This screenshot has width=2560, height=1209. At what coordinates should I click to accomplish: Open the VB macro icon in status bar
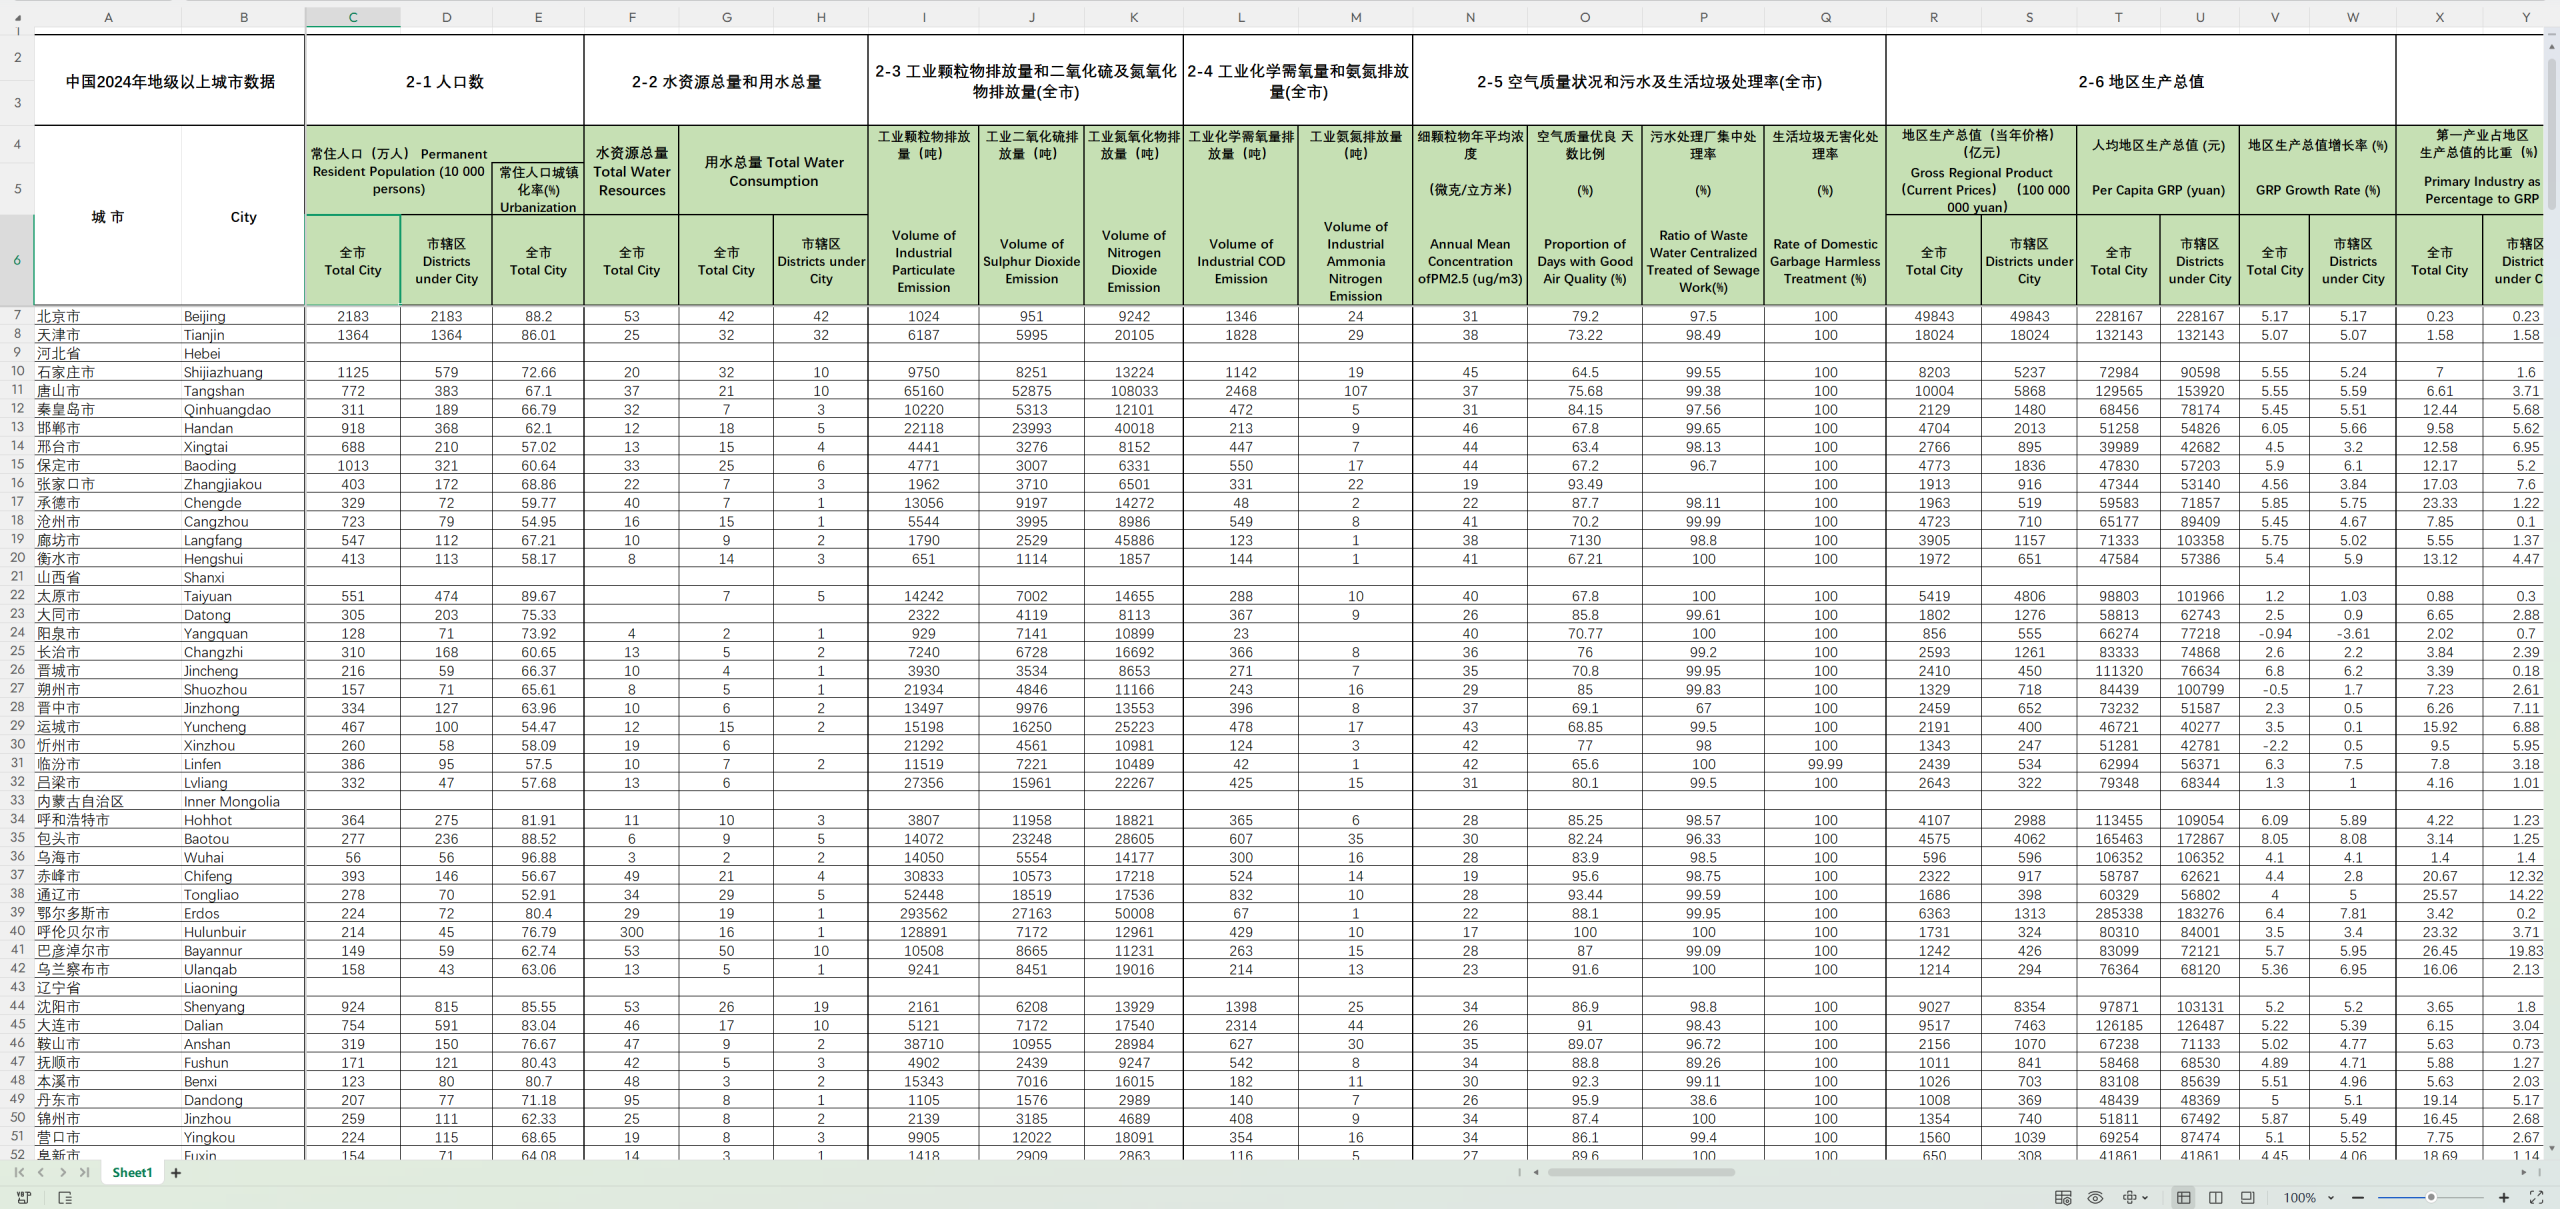click(x=24, y=1197)
